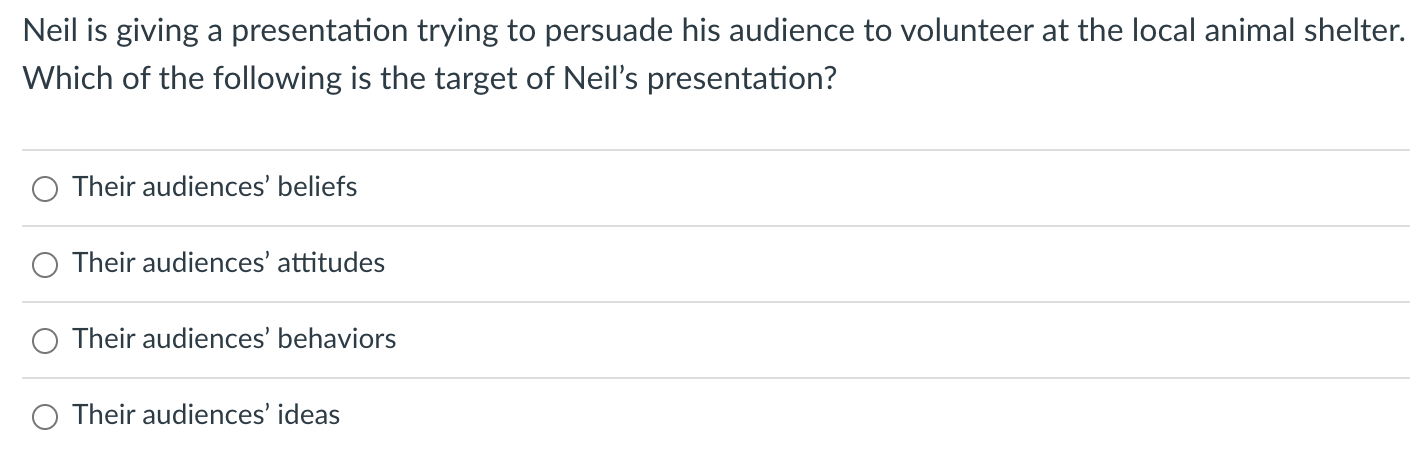1424x452 pixels.
Task: Click the word "attitudes" in second answer
Action: click(331, 263)
